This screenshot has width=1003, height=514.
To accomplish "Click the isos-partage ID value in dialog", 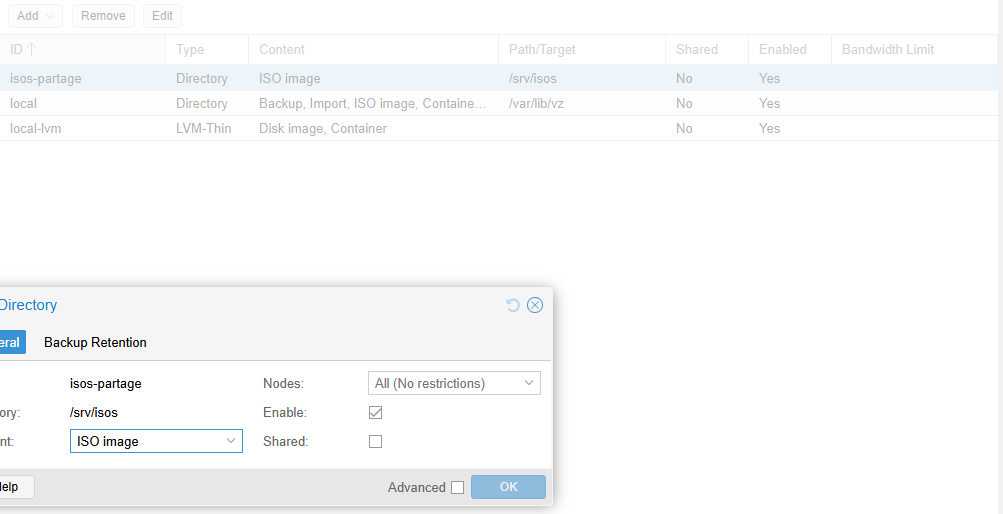I will 106,384.
